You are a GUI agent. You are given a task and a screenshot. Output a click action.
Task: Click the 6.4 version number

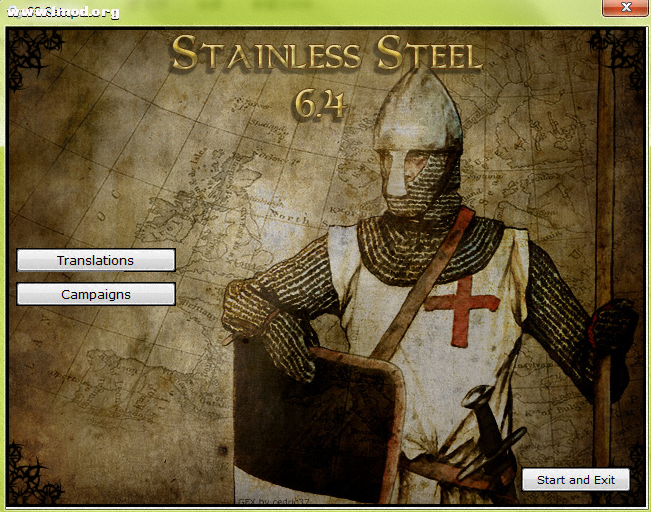point(320,102)
